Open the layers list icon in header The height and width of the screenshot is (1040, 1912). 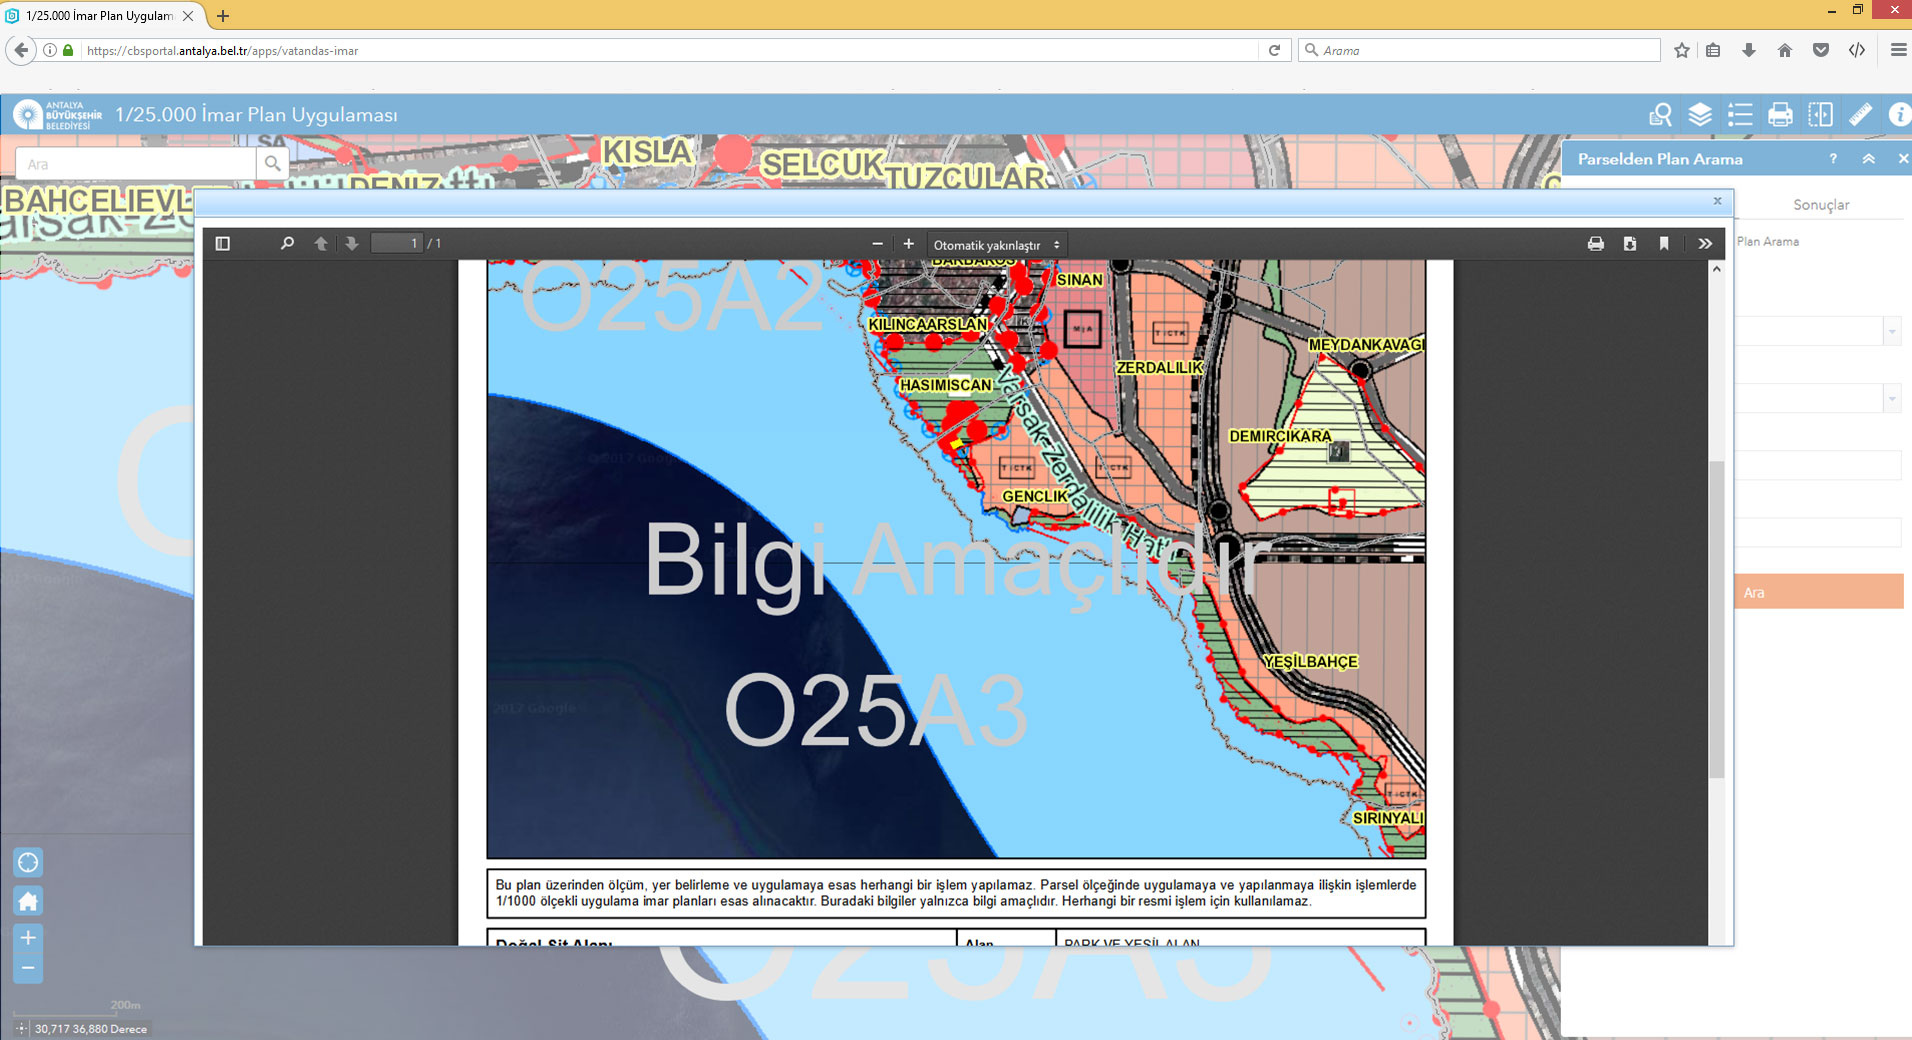point(1700,115)
